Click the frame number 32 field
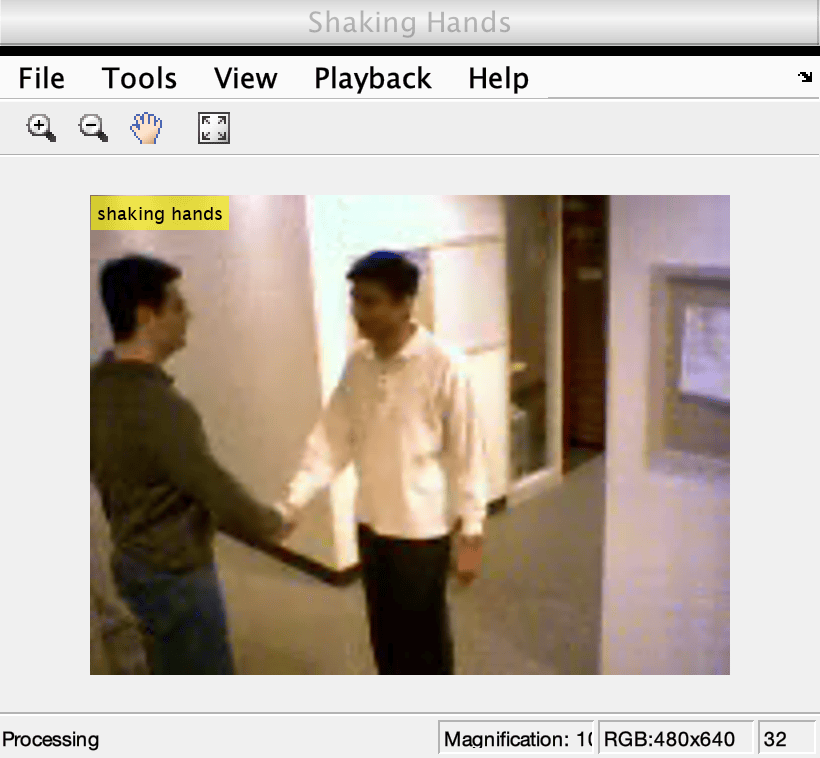Screen dimensions: 820x758 [x=786, y=739]
